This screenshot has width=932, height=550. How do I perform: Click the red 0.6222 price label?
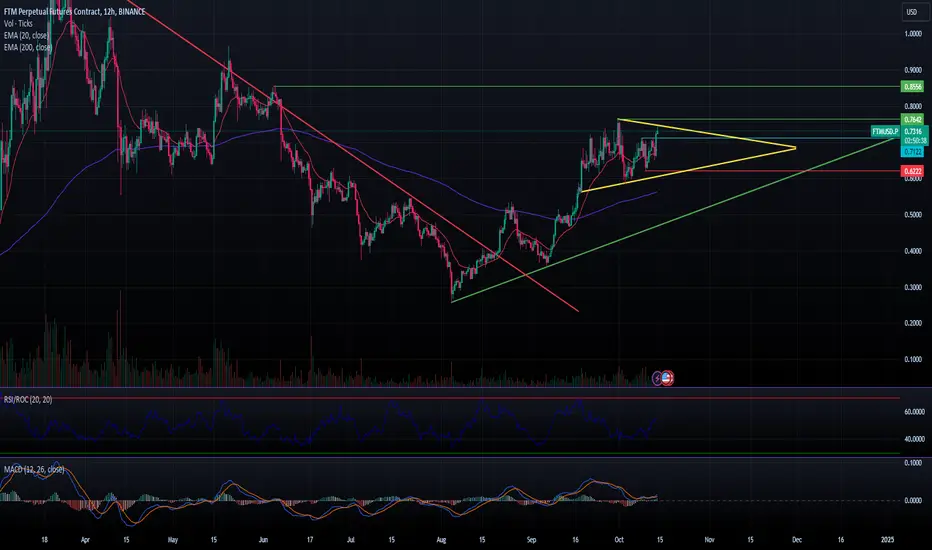coord(912,171)
